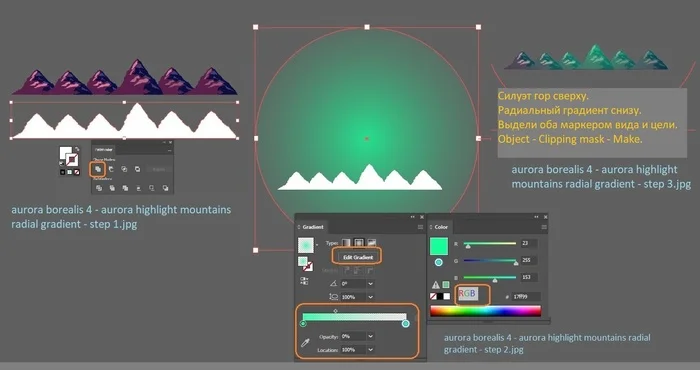Click the hex color code field
This screenshot has height=370, width=700.
click(526, 296)
